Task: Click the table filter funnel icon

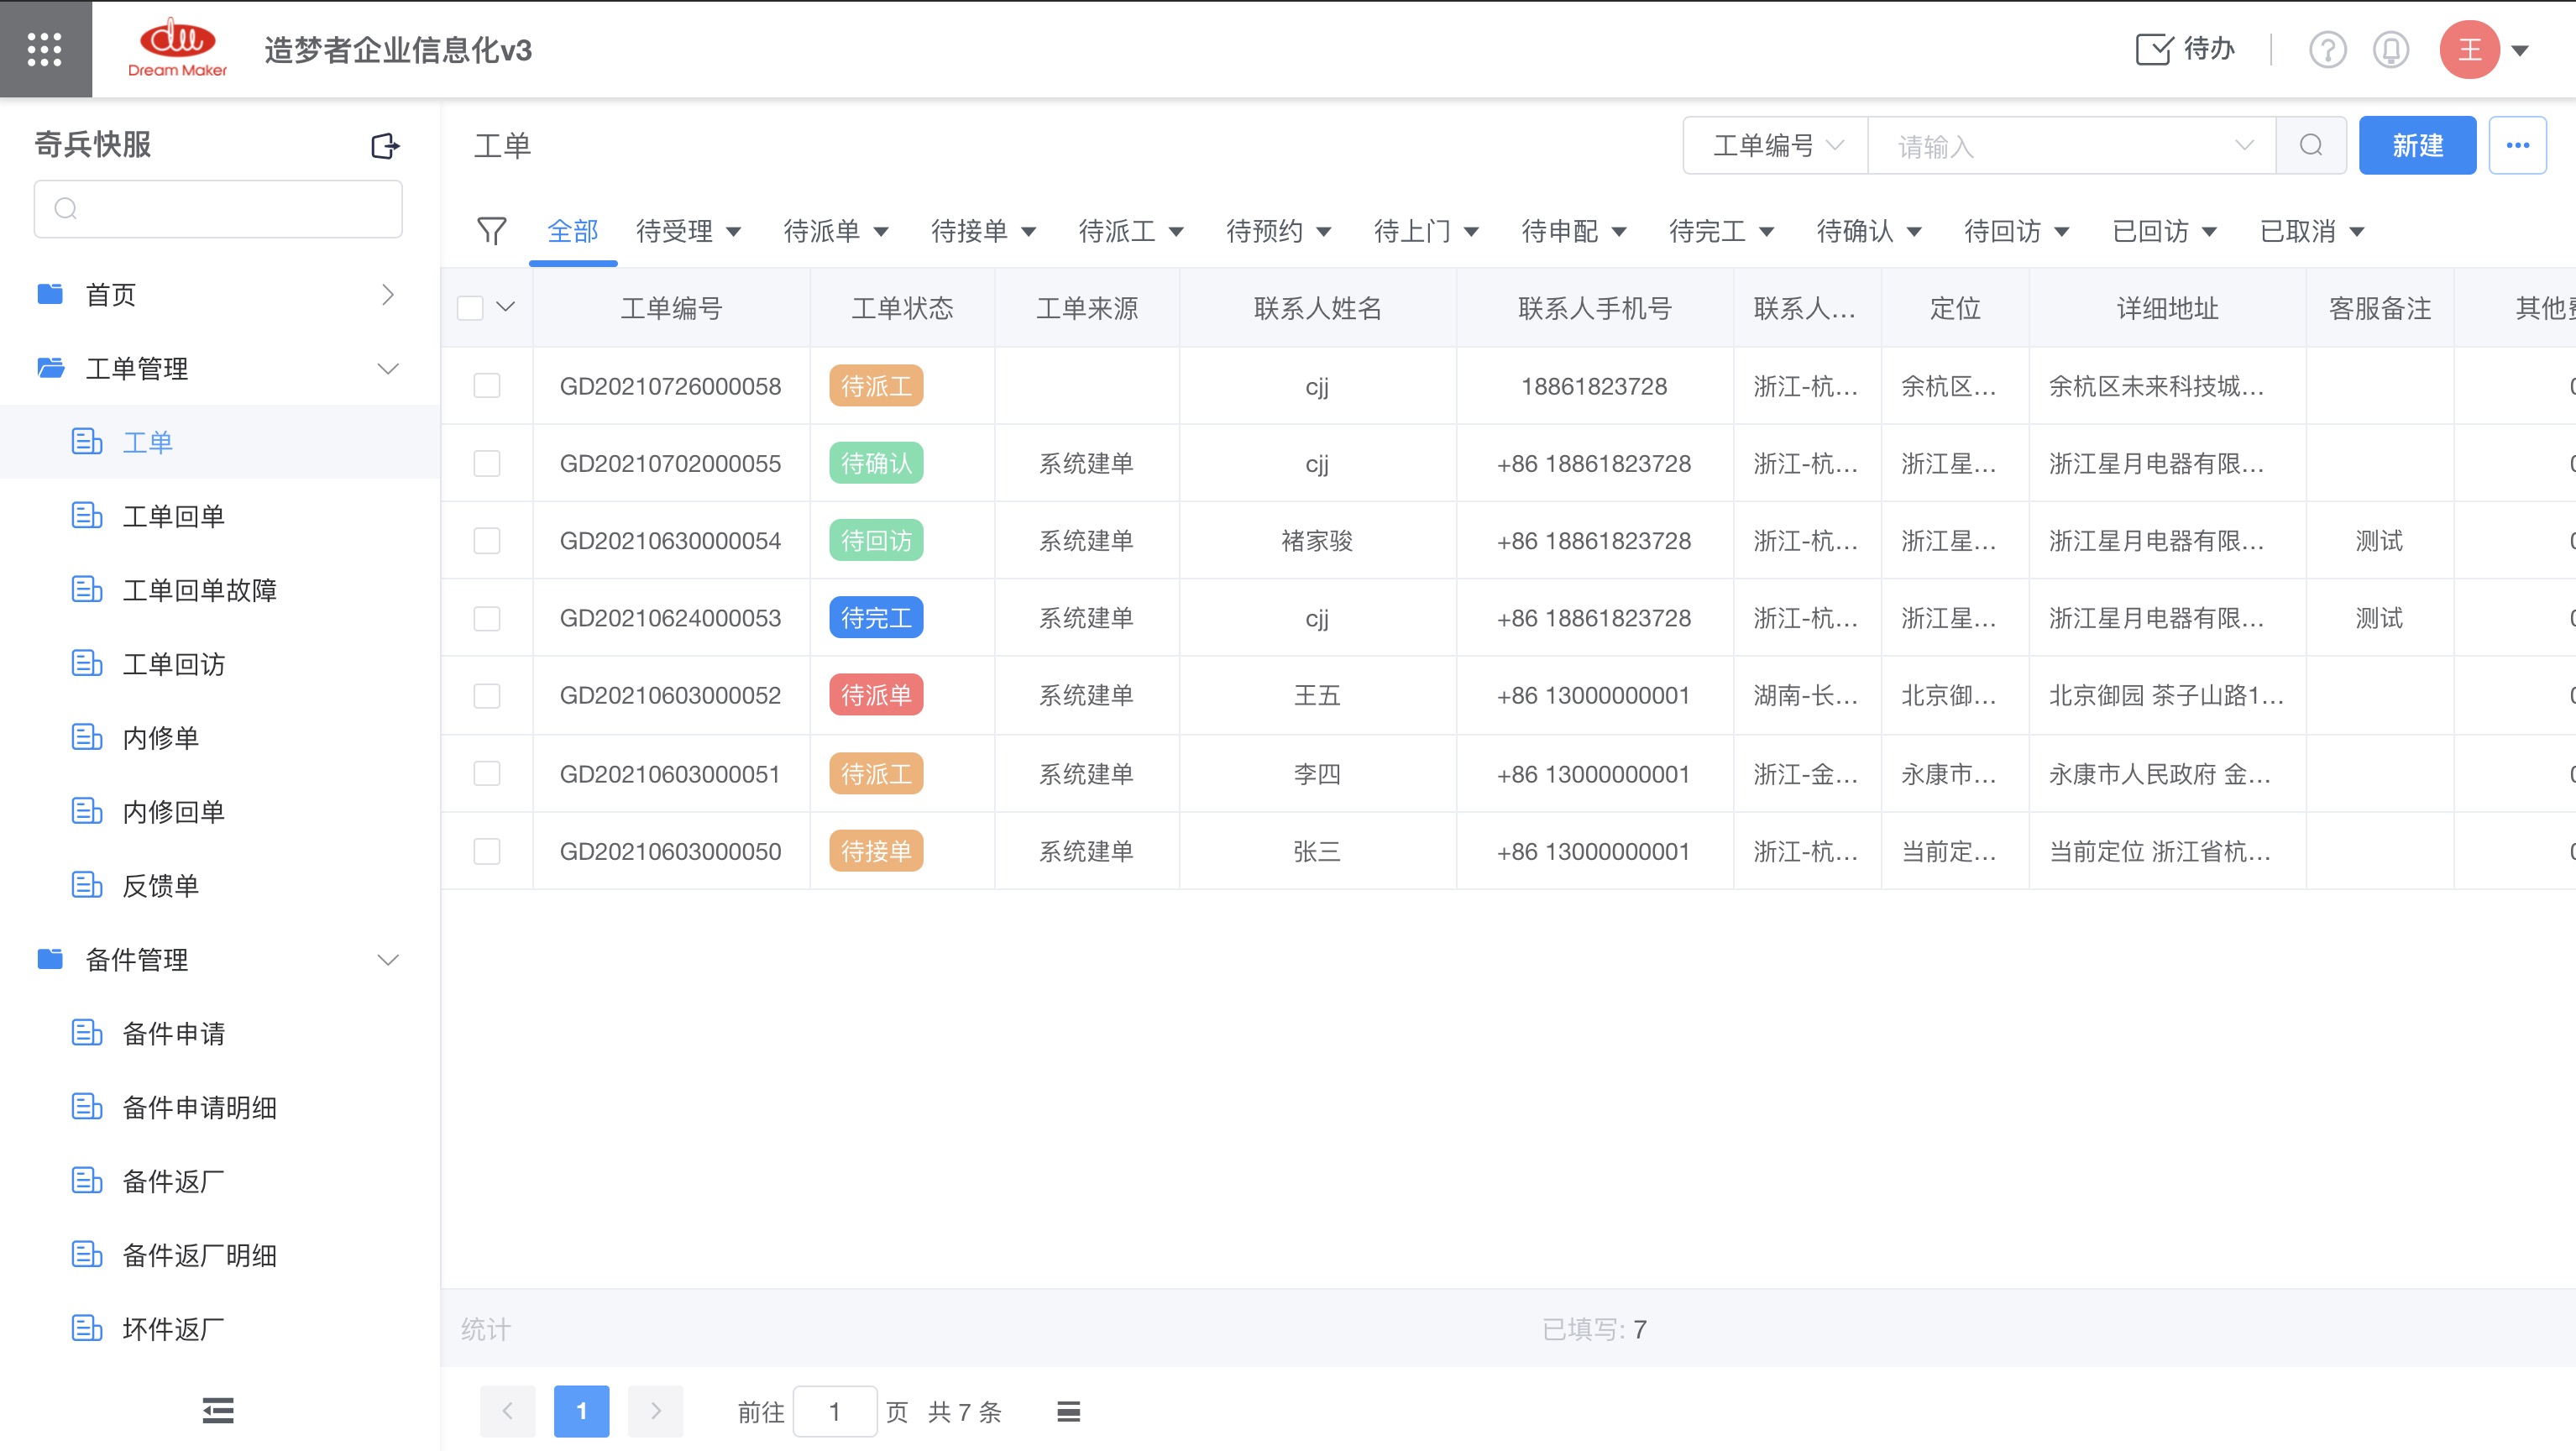Action: tap(491, 231)
